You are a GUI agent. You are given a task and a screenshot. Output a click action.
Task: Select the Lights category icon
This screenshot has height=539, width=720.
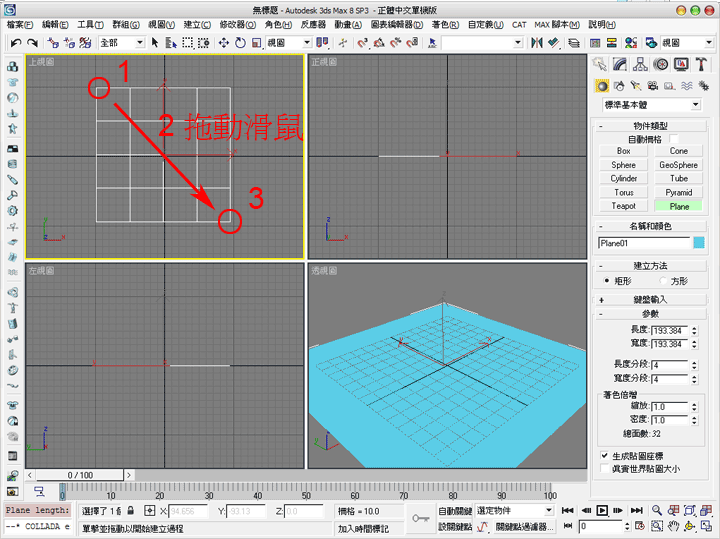(636, 86)
